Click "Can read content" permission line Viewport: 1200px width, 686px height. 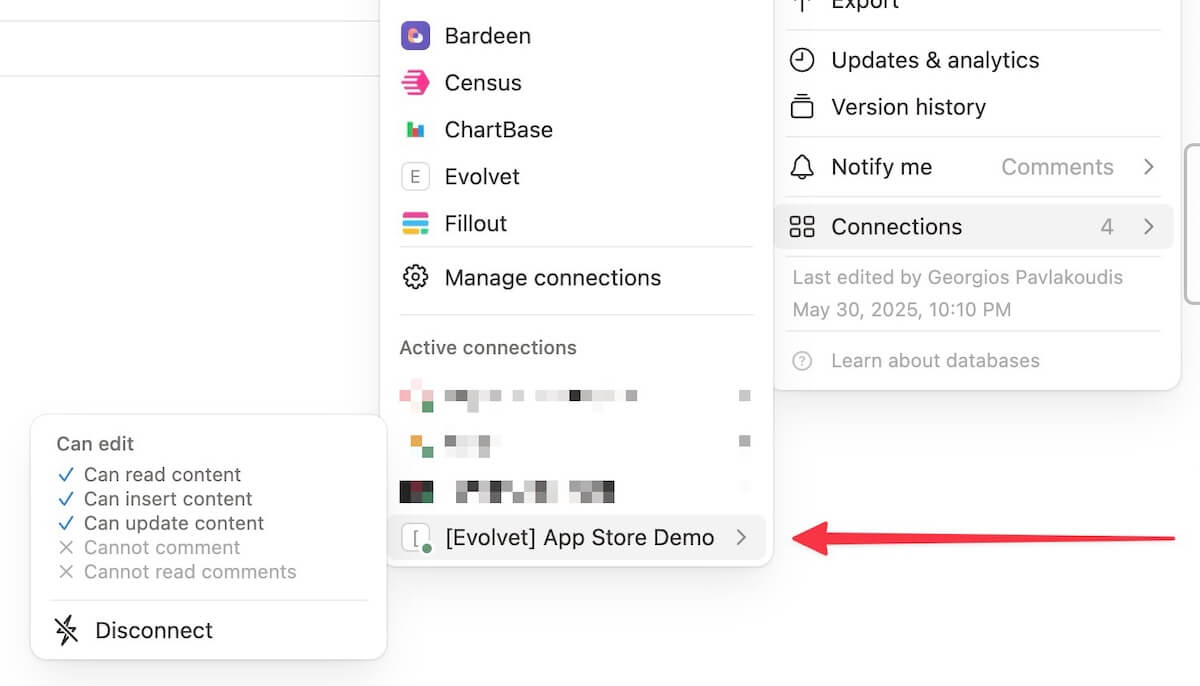162,475
